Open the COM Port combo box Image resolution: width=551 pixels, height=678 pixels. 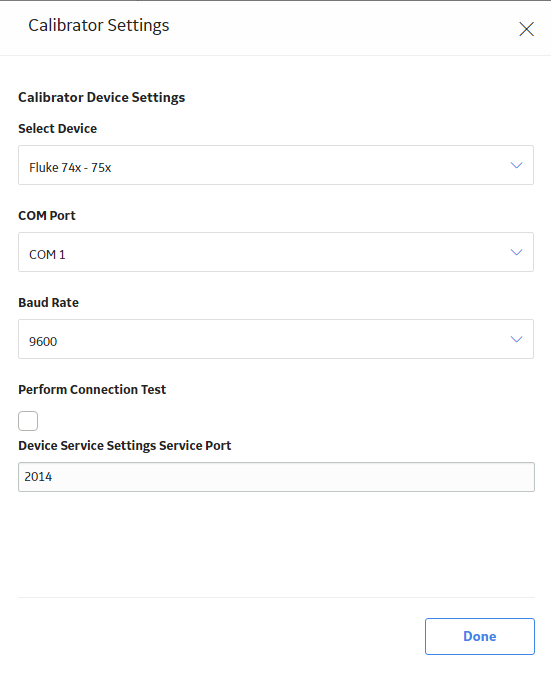(x=276, y=252)
